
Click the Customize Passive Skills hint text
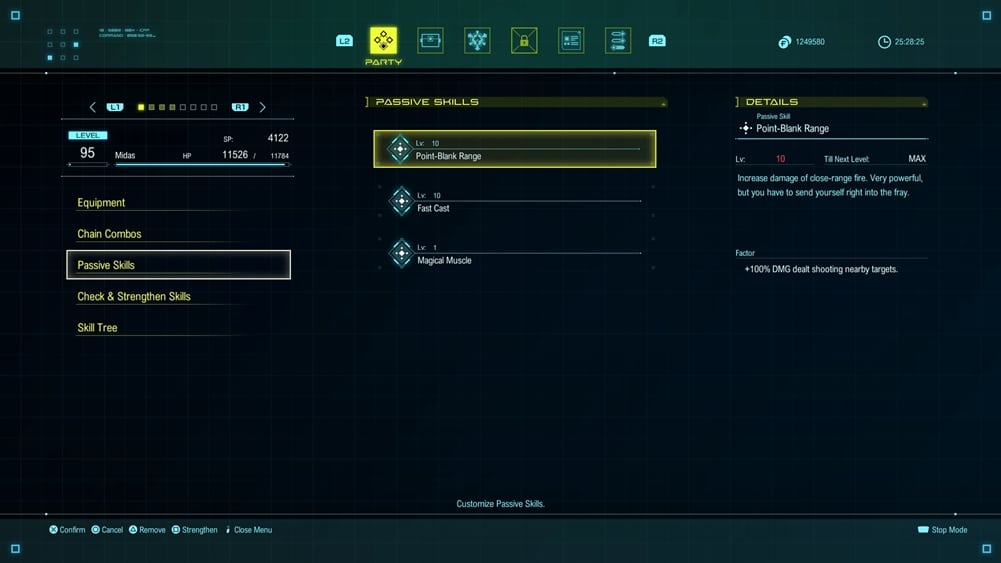(x=500, y=504)
